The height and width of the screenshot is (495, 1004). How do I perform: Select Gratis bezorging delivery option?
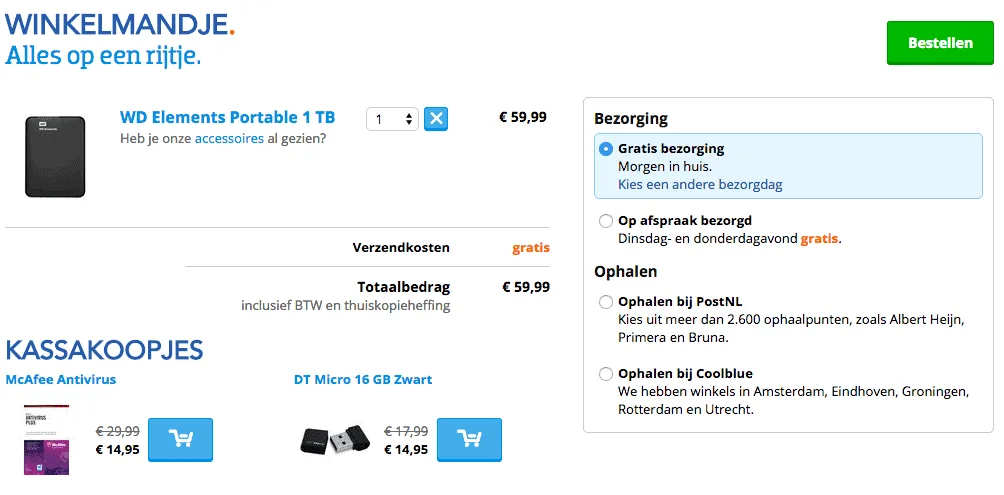[606, 149]
